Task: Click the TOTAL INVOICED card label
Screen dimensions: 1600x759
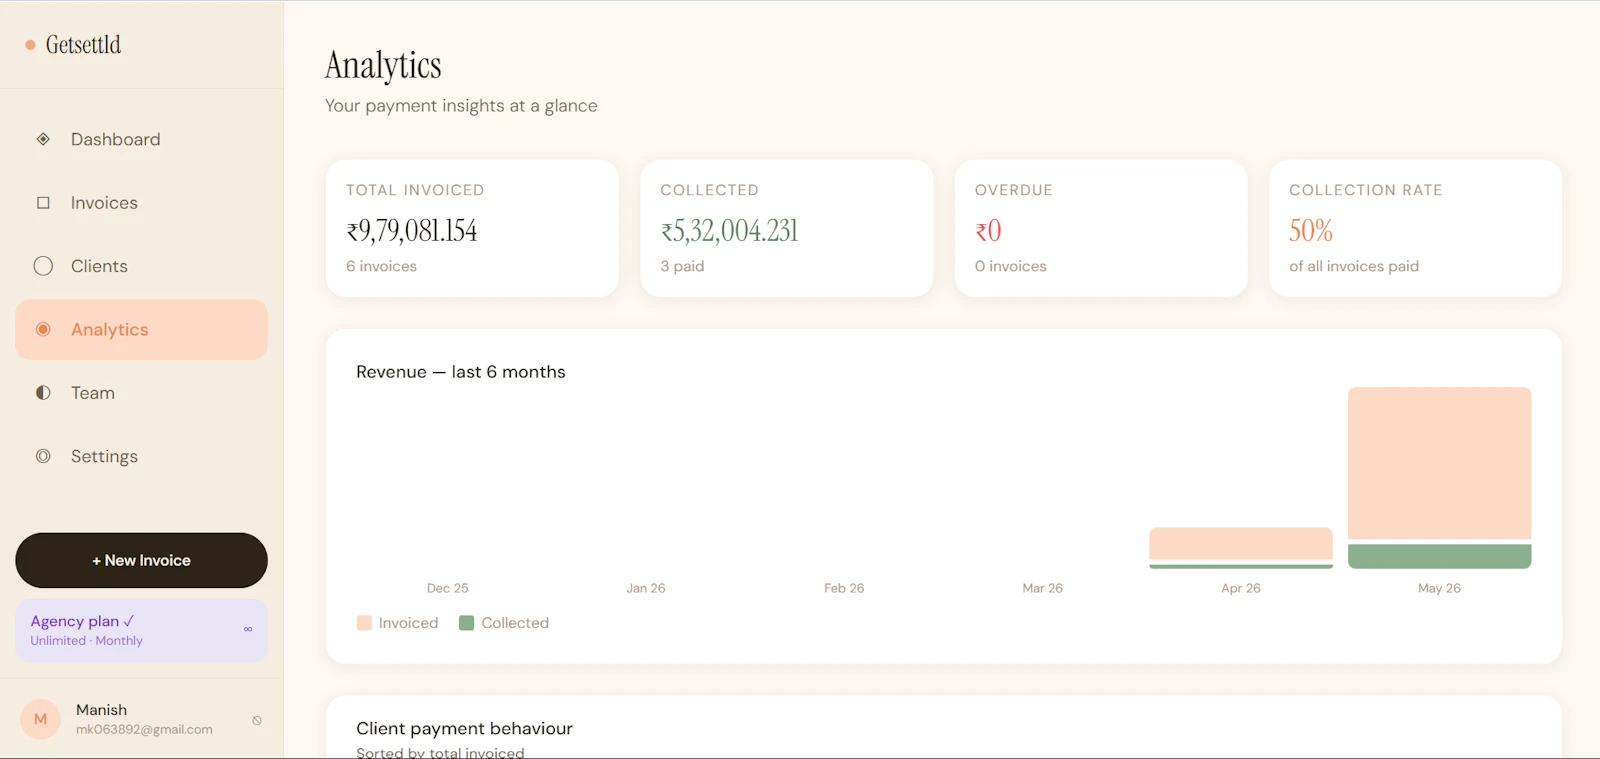Action: click(415, 190)
